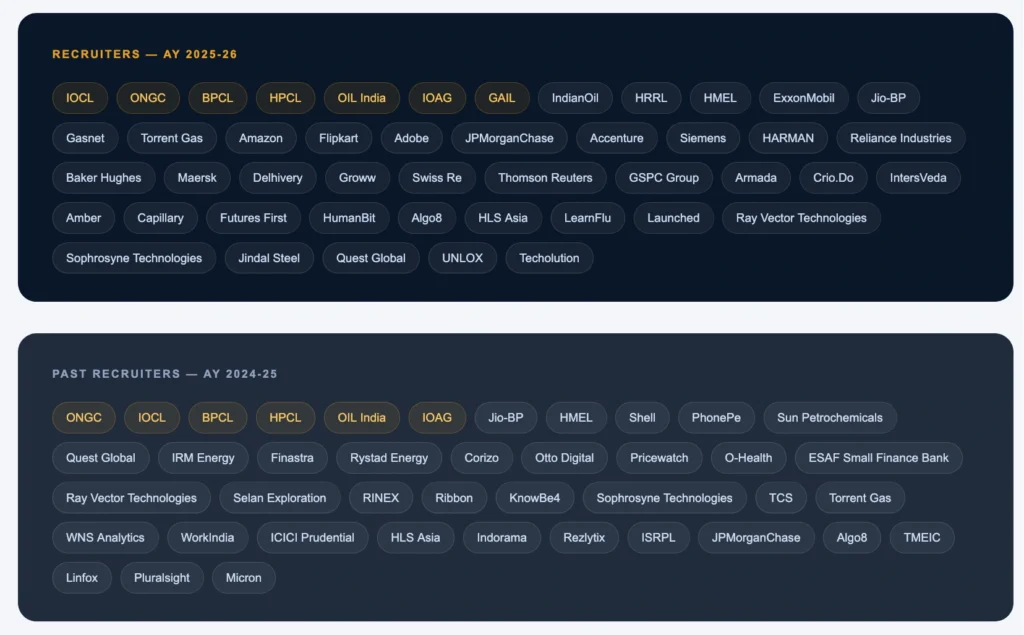Click the ICICI Prudential chip
Image resolution: width=1024 pixels, height=635 pixels.
(312, 538)
